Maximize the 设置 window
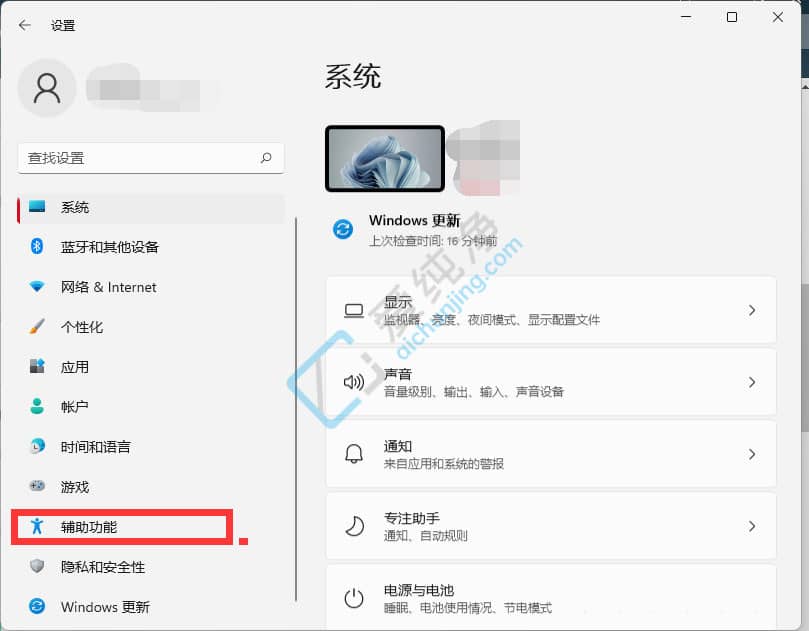The image size is (809, 631). pyautogui.click(x=732, y=17)
